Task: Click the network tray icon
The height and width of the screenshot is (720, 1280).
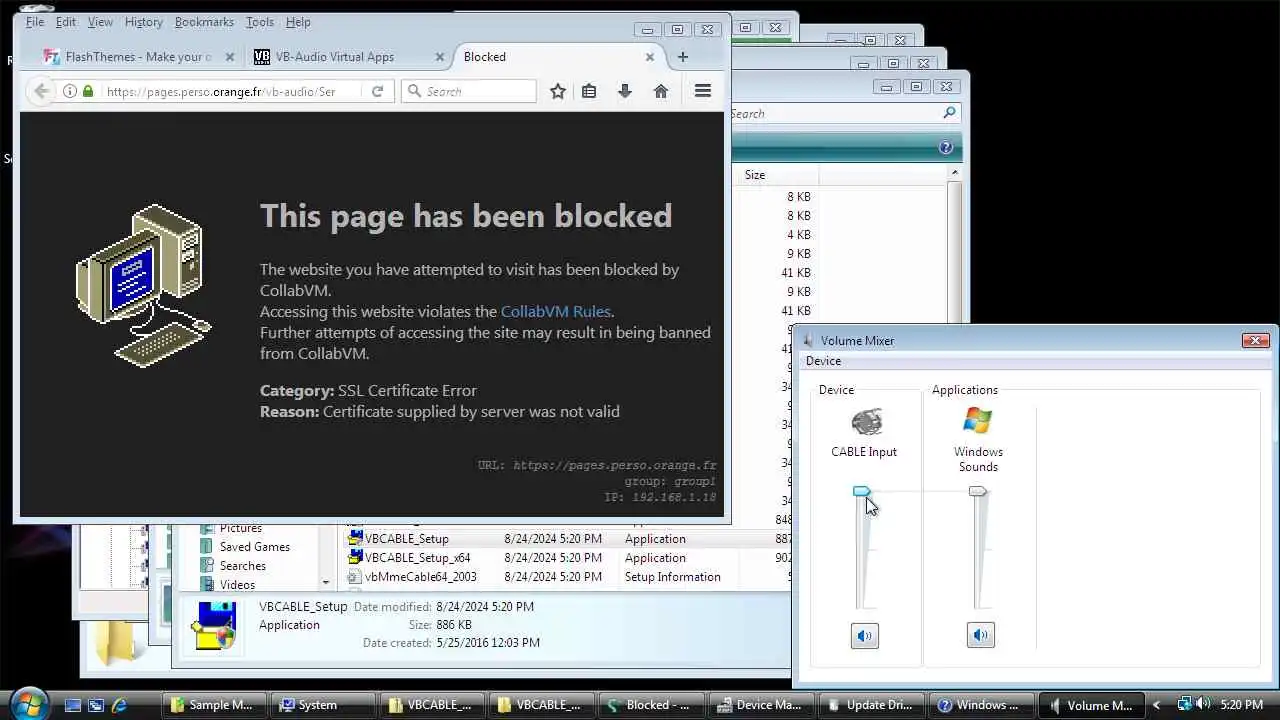Action: point(1184,704)
